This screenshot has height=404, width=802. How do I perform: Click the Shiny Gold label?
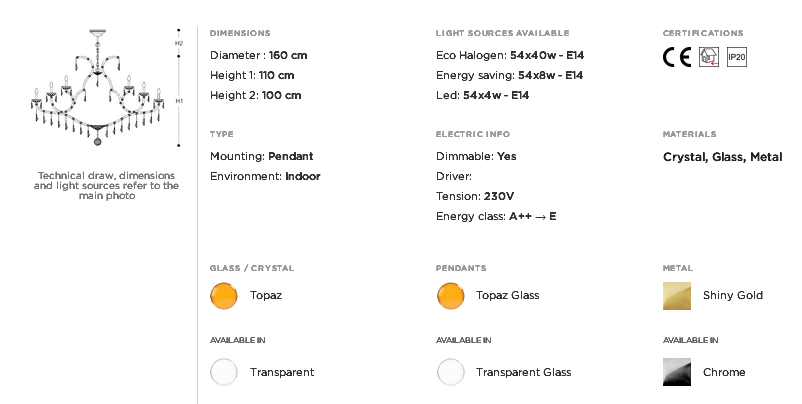pyautogui.click(x=732, y=295)
